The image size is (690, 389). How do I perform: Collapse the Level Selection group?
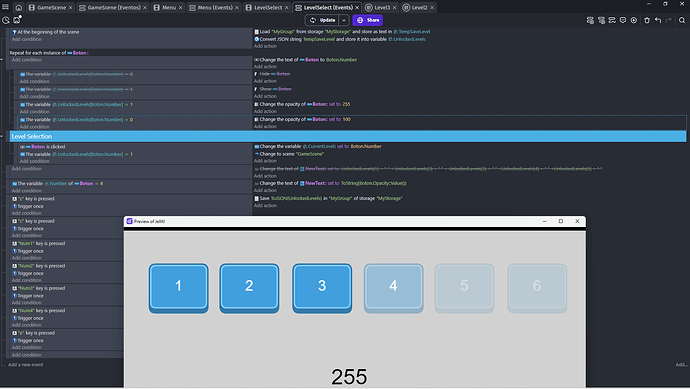tap(2, 136)
